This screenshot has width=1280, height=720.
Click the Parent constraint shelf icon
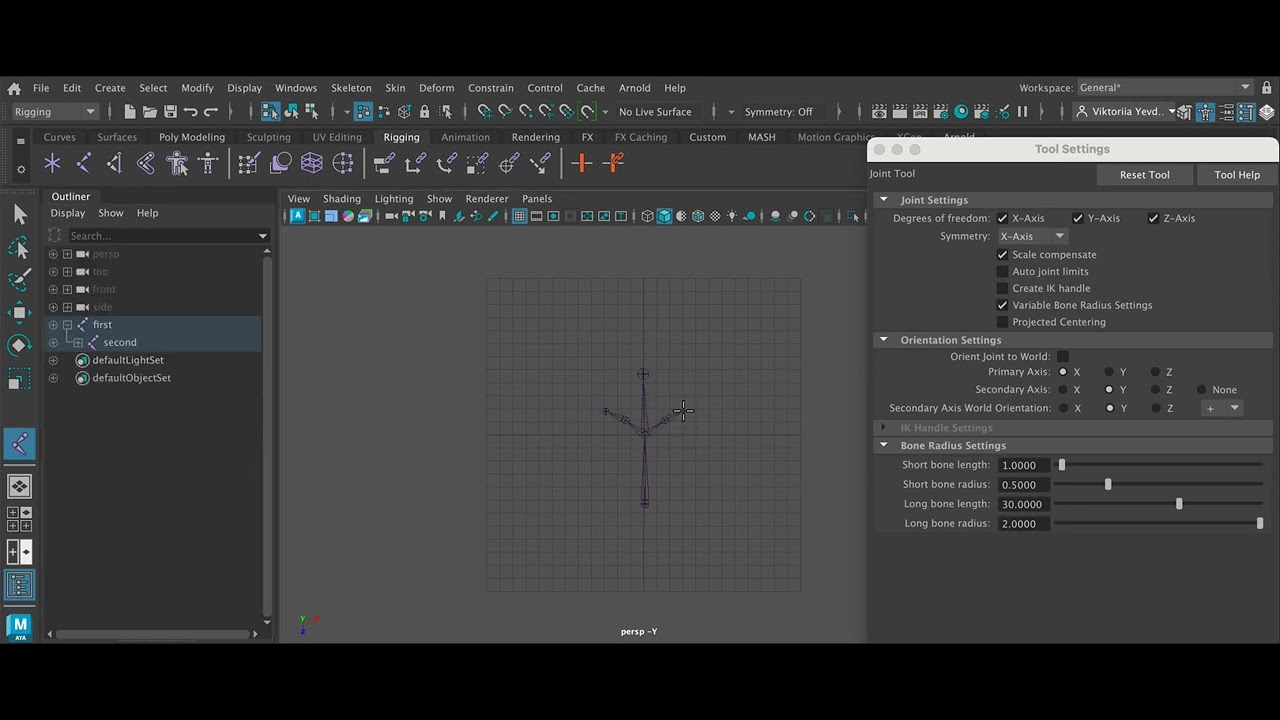384,163
